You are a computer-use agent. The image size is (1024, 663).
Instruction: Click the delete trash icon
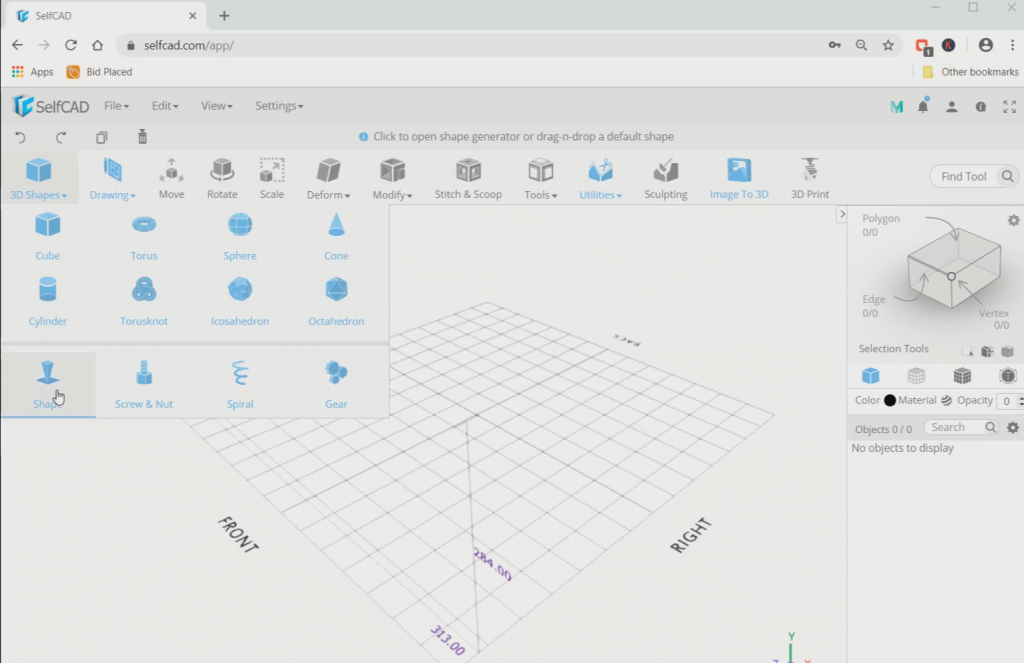point(142,136)
